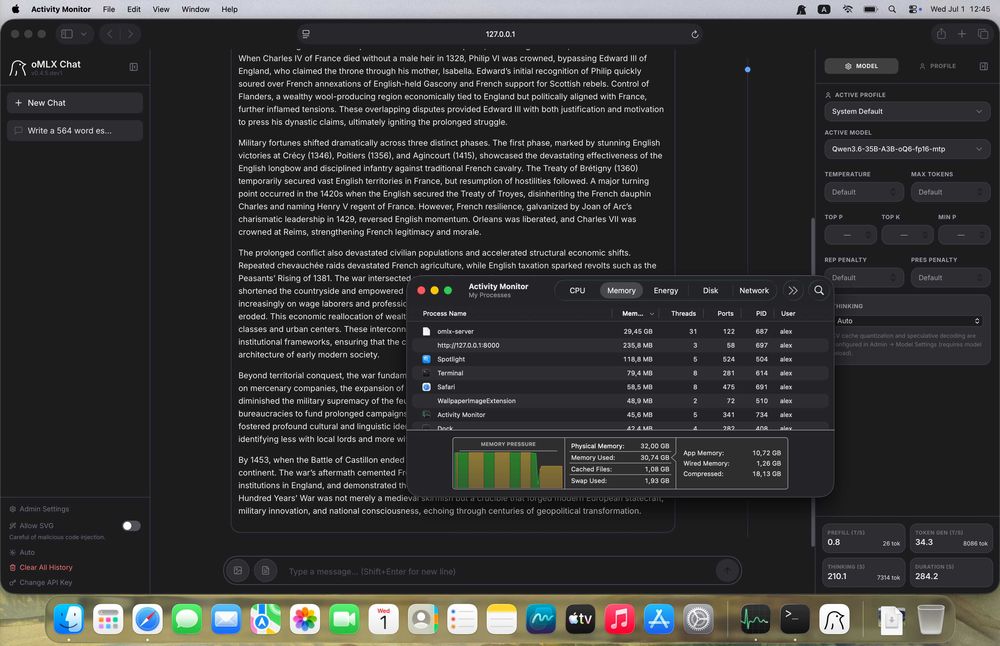Go forward in Safari history
This screenshot has height=646, width=1000.
click(x=130, y=34)
